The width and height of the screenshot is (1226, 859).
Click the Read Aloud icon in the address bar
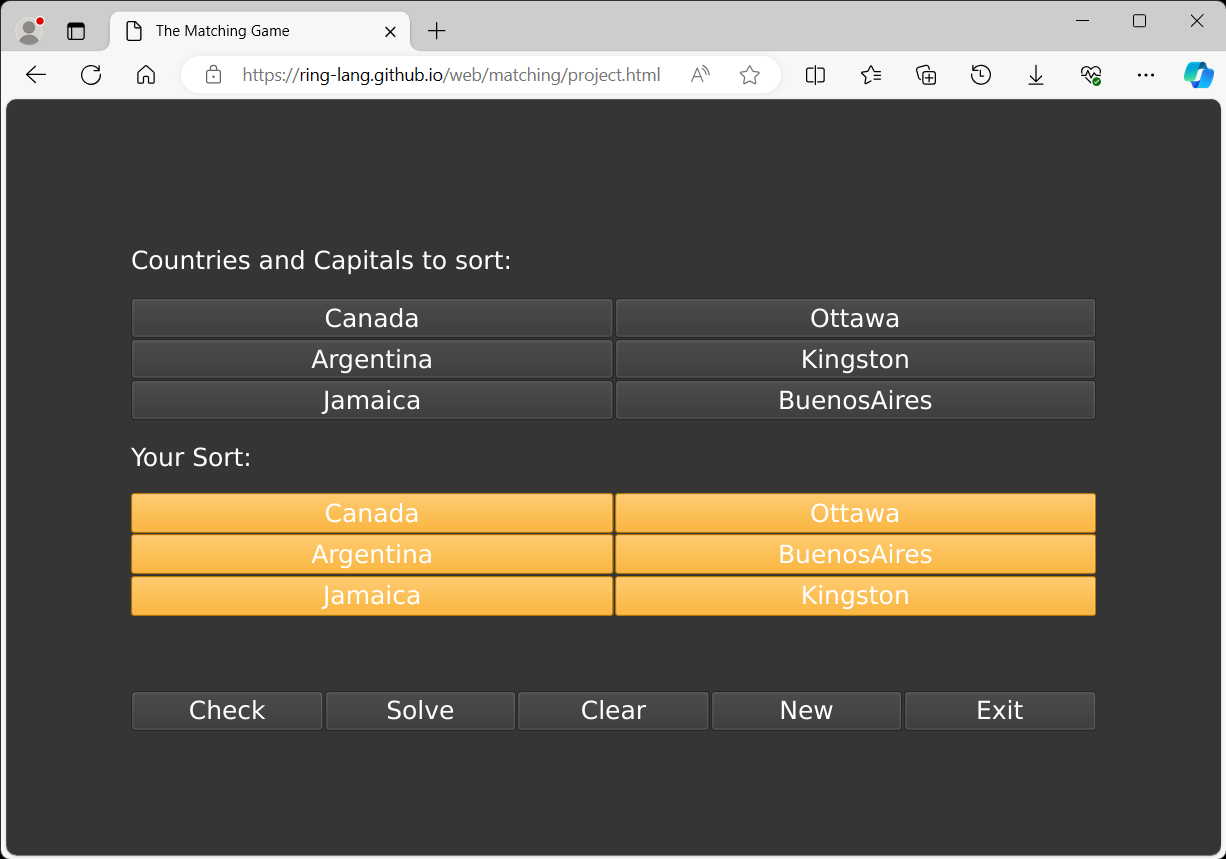(700, 75)
